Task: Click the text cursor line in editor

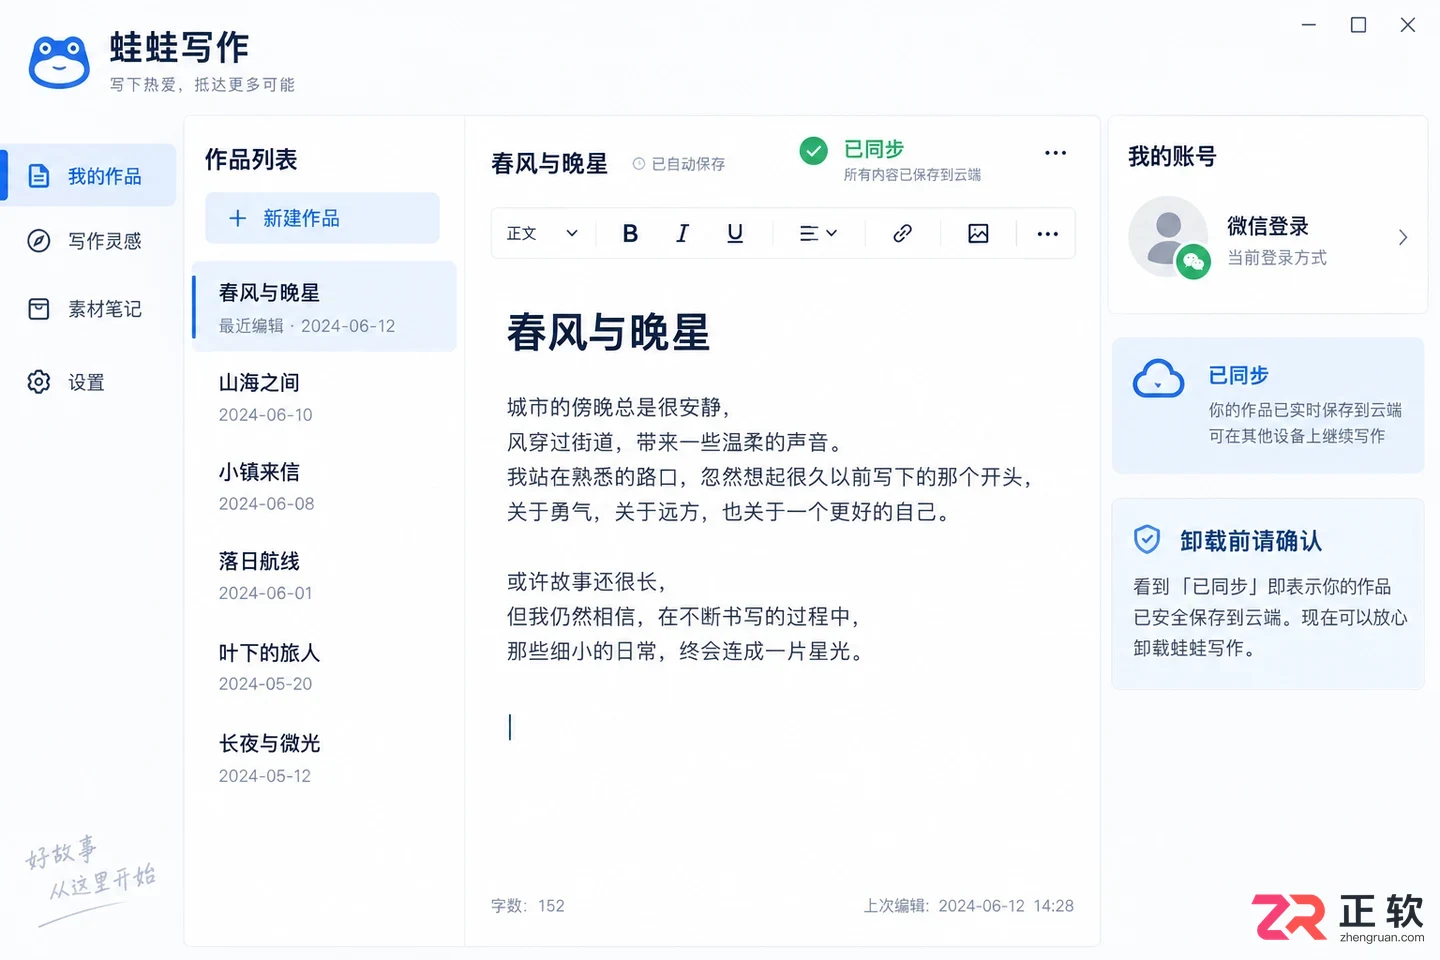Action: 510,727
